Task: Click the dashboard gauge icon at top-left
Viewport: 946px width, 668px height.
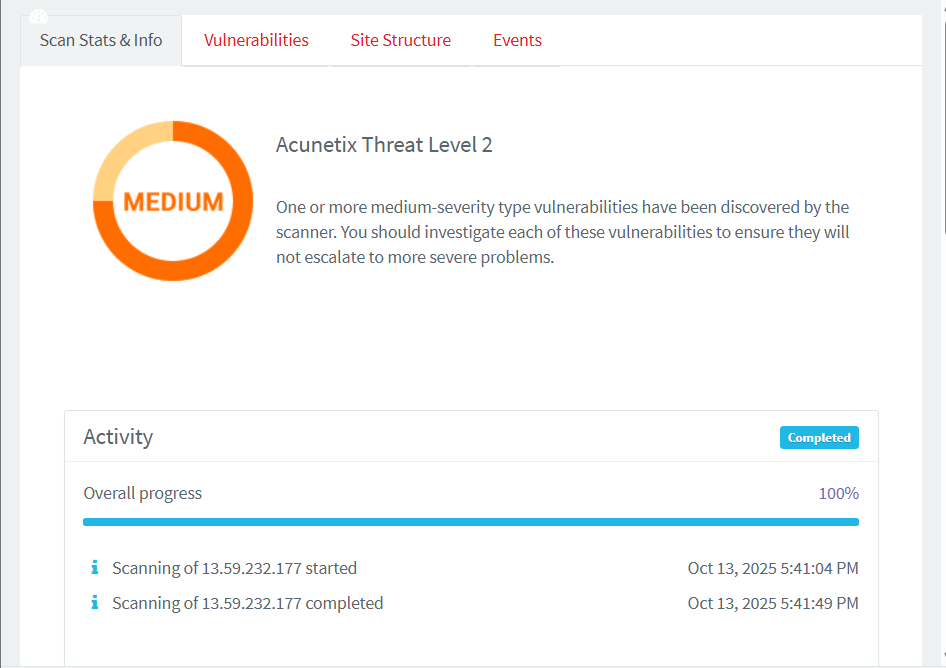Action: (39, 16)
